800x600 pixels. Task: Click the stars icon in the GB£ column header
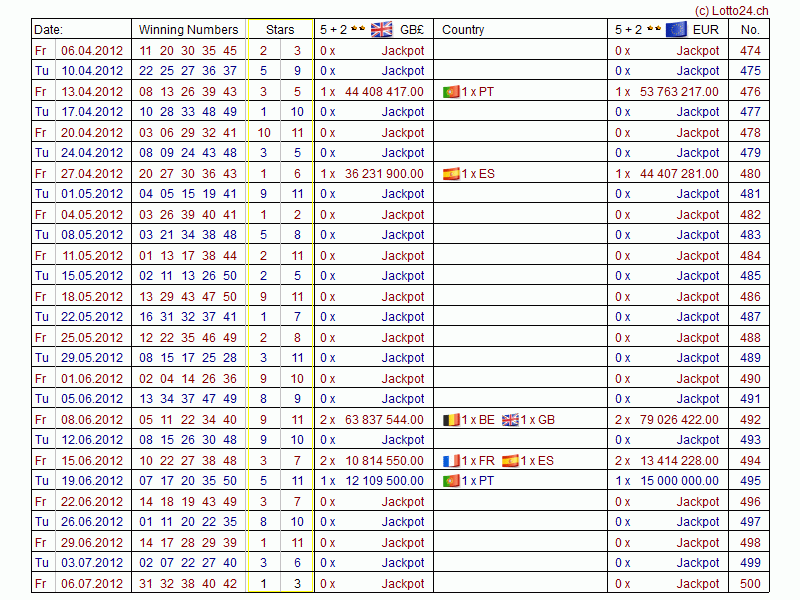pyautogui.click(x=359, y=29)
